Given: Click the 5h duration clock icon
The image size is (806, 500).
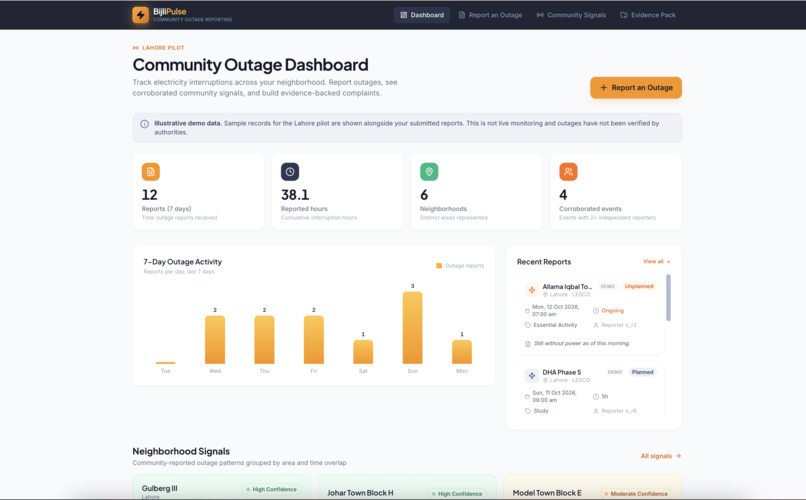Looking at the screenshot, I should pos(596,397).
